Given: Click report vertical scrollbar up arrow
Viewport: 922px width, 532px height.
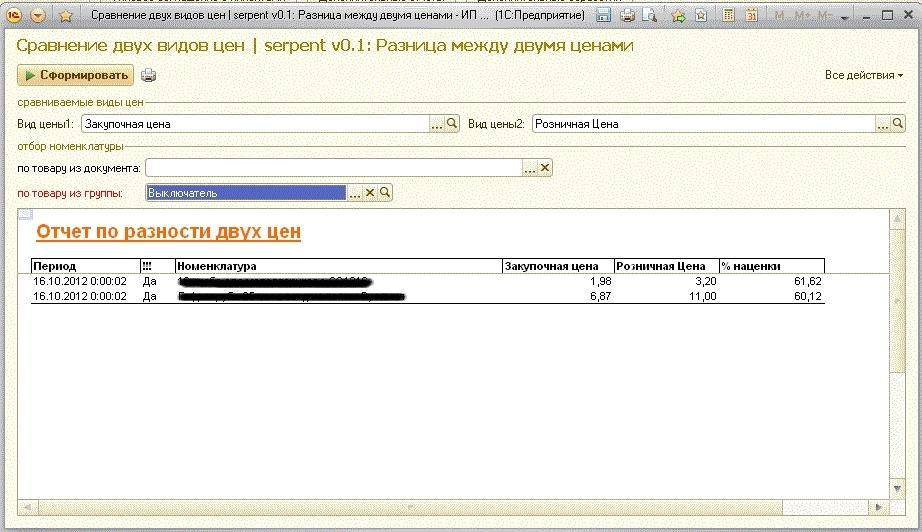Looking at the screenshot, I should [897, 219].
